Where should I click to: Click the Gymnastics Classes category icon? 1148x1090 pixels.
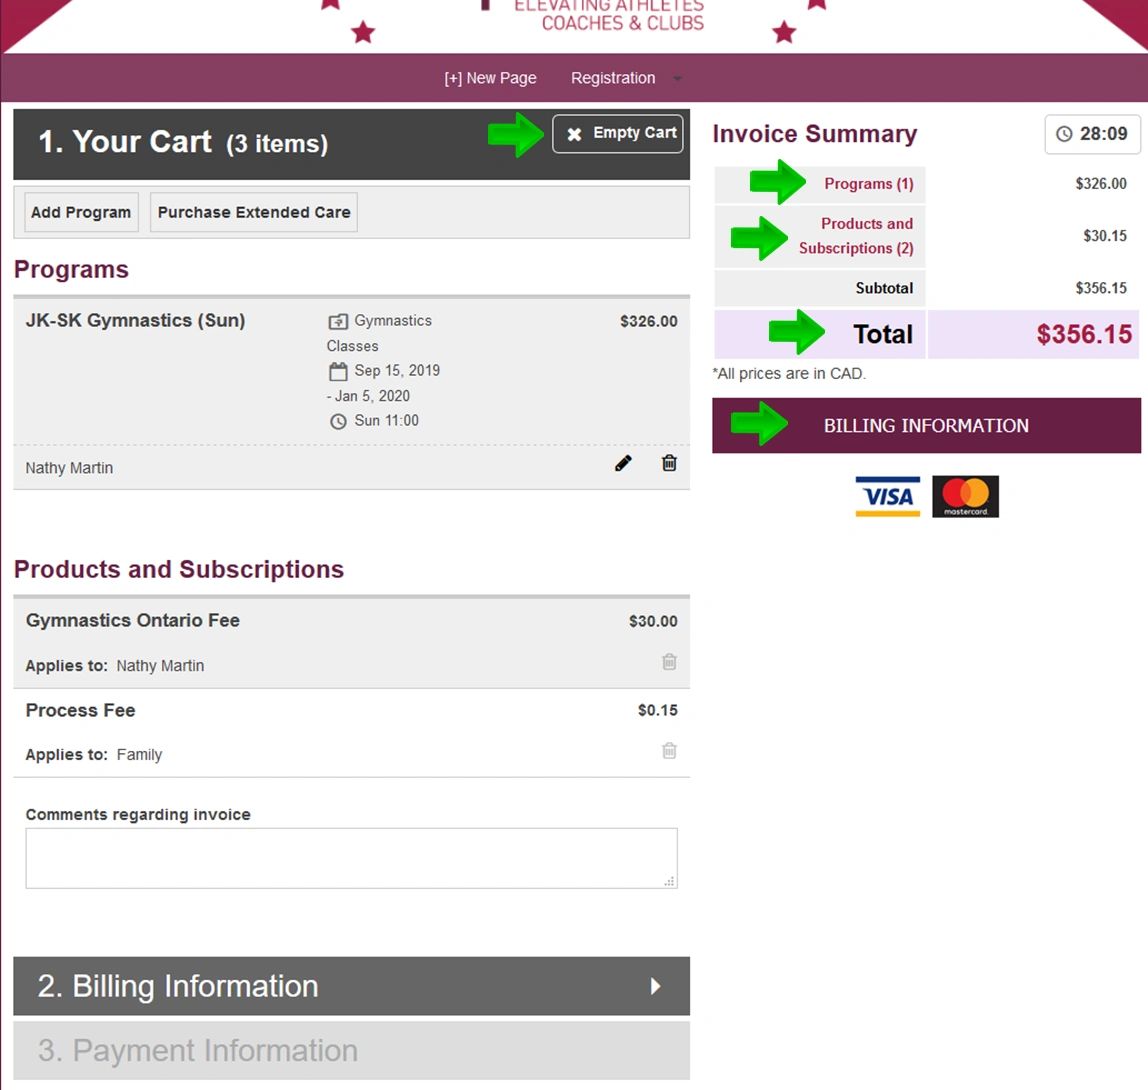coord(338,321)
